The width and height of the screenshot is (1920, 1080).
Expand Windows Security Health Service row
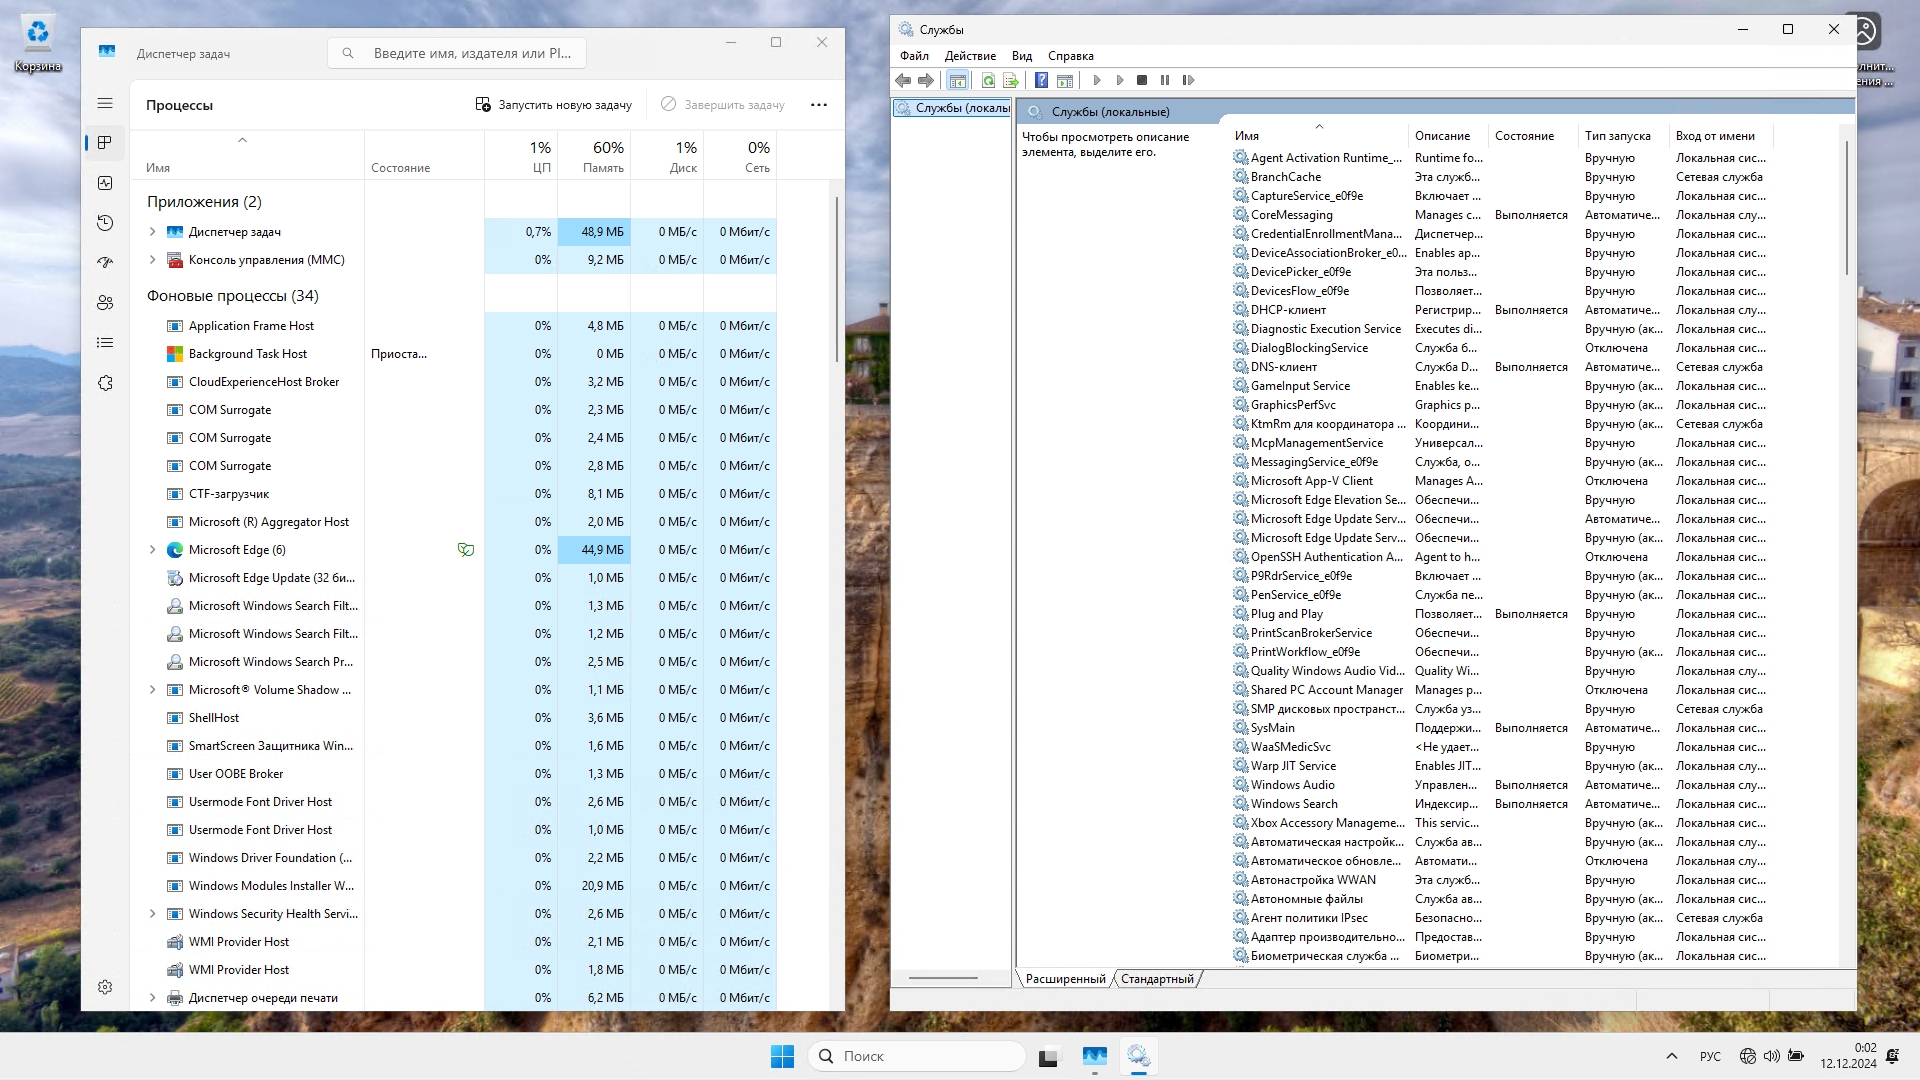pos(152,914)
